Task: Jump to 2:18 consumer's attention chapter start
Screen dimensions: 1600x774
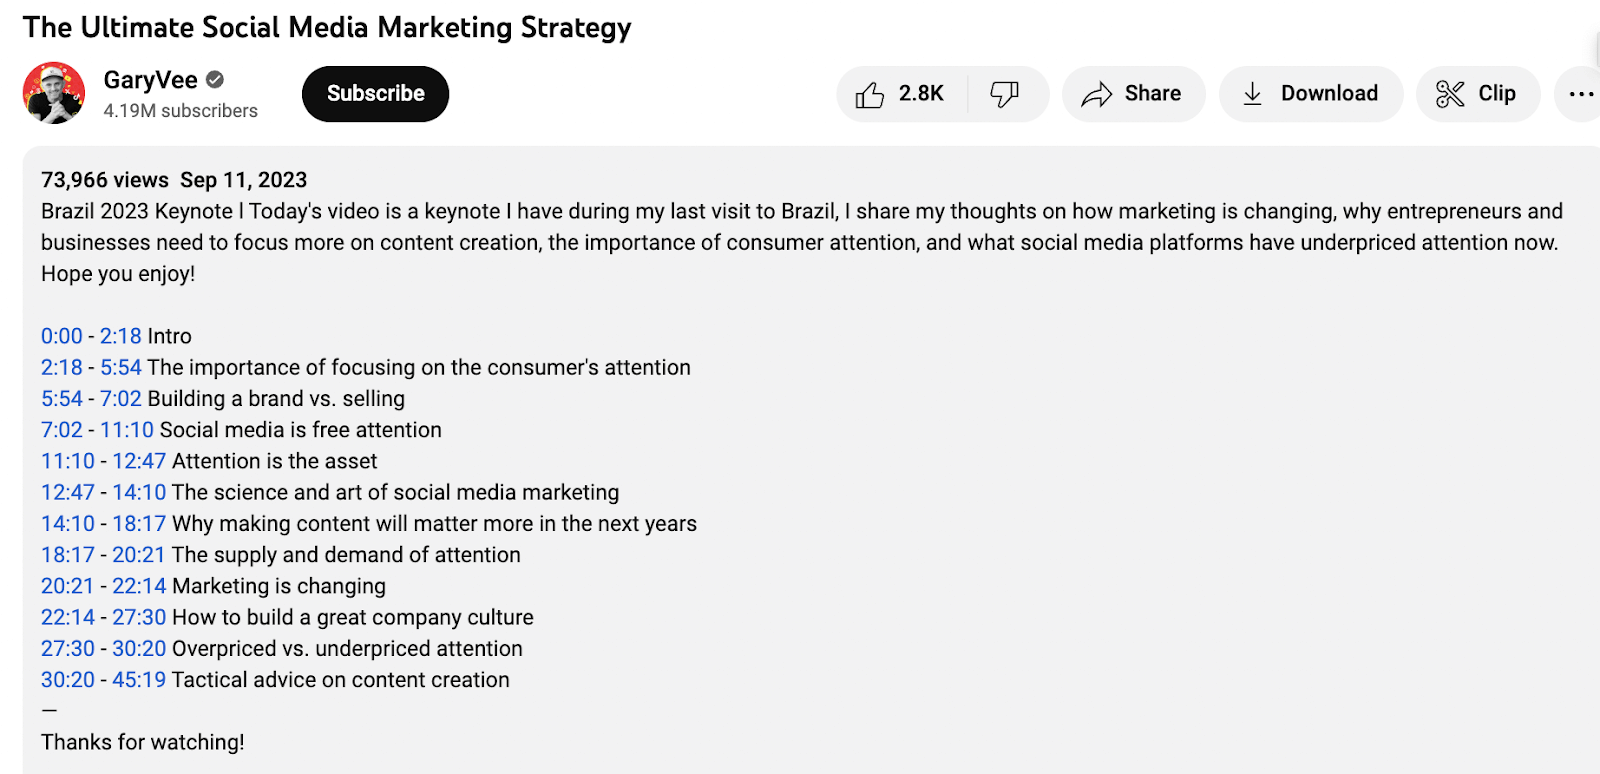Action: 61,367
